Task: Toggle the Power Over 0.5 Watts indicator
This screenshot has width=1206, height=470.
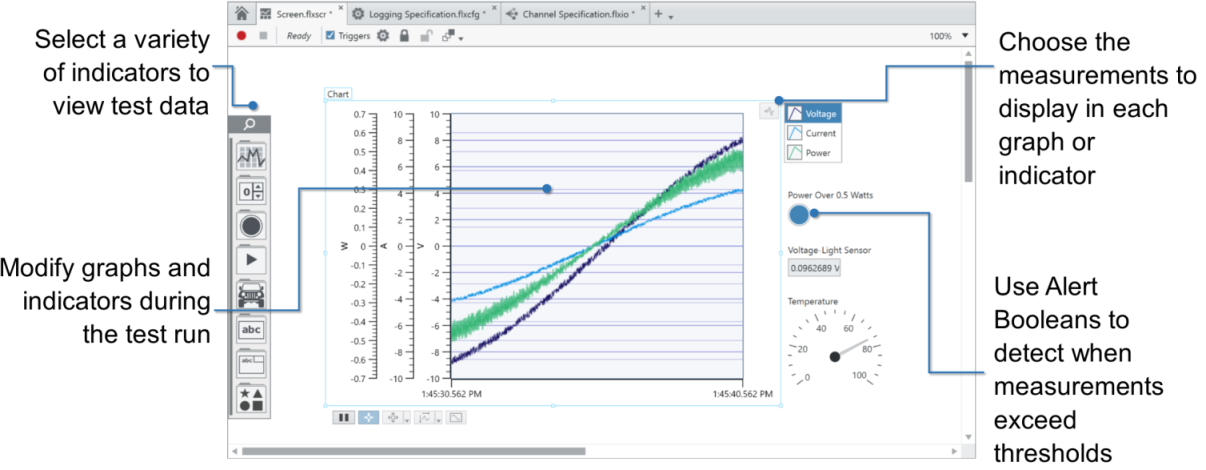Action: [799, 214]
